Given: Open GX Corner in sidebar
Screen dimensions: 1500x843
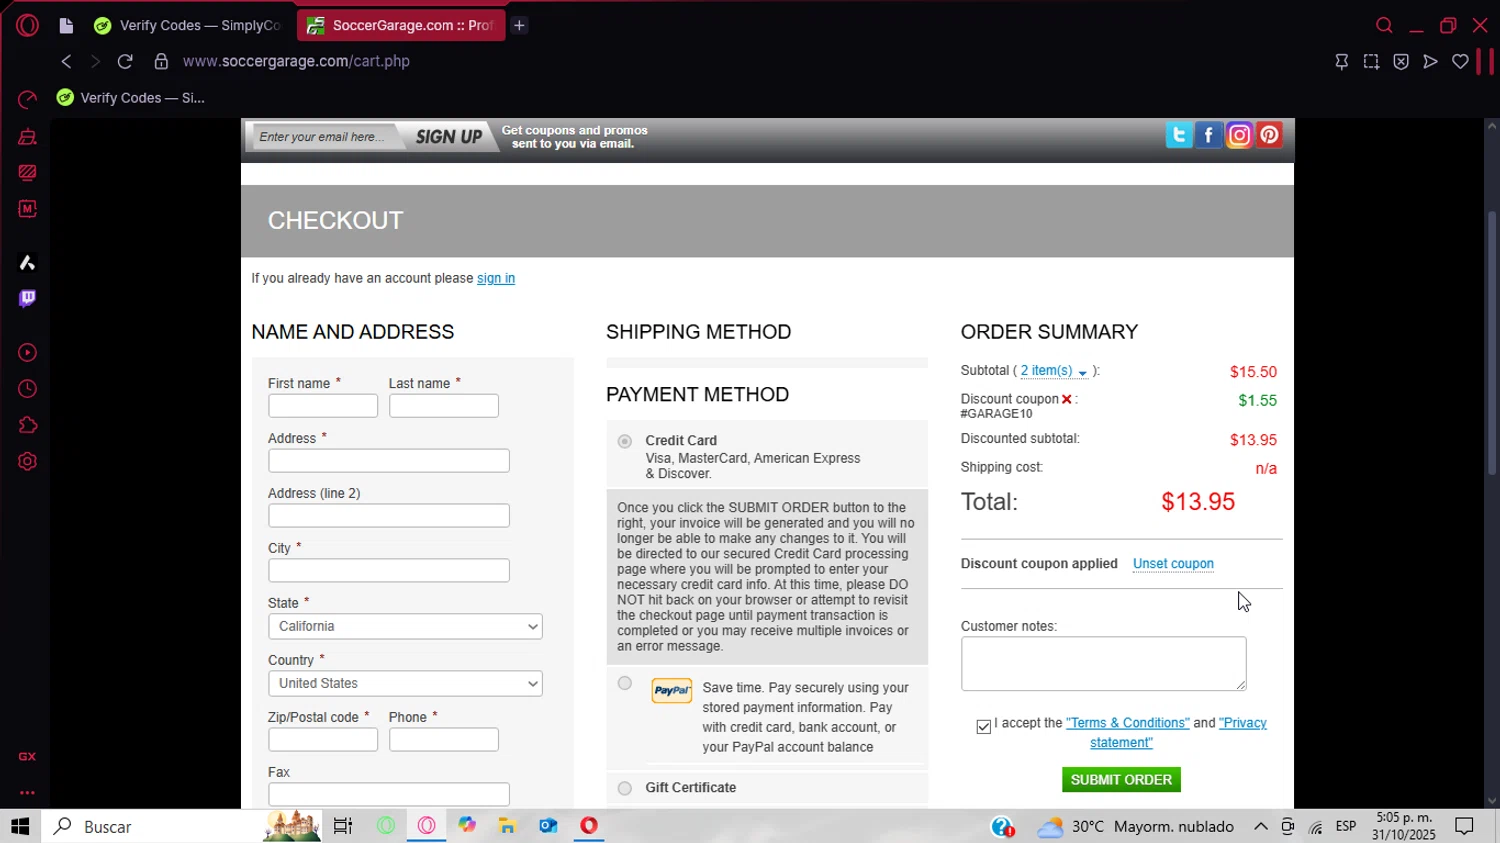Looking at the screenshot, I should [27, 756].
